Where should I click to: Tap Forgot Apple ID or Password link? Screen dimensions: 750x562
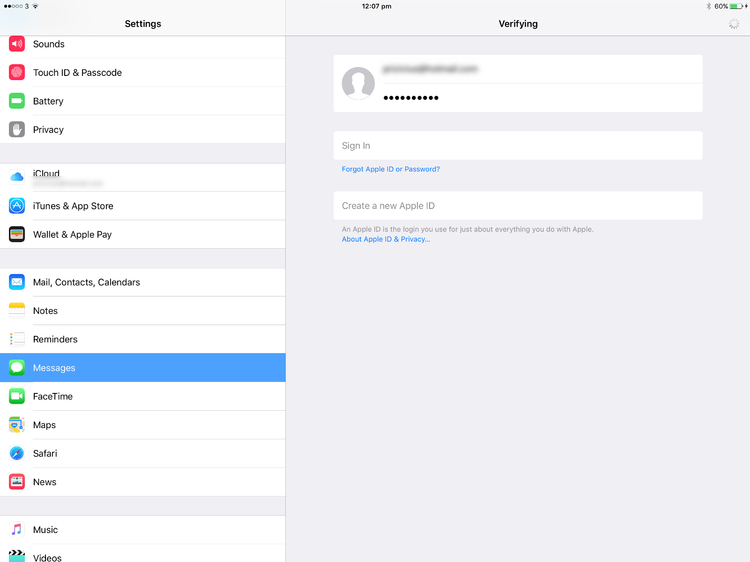(x=391, y=169)
